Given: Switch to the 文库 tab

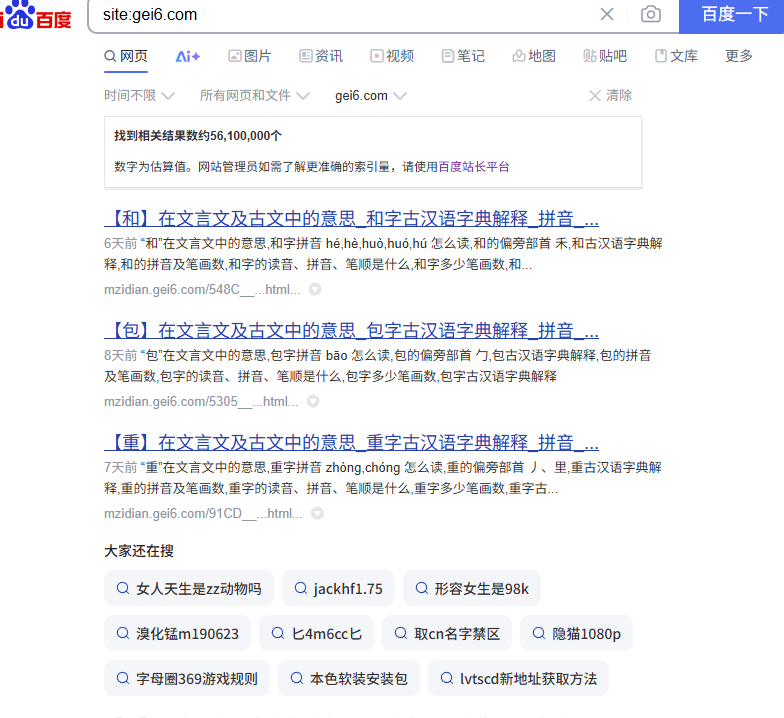Looking at the screenshot, I should pos(676,56).
